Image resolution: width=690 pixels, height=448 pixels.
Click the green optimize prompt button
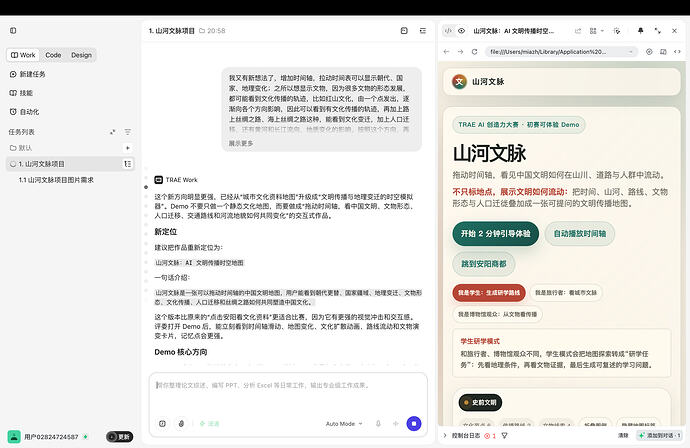(x=209, y=424)
